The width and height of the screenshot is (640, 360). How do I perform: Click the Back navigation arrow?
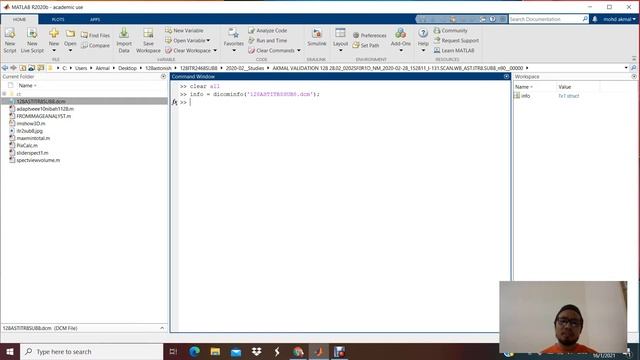(x=5, y=68)
